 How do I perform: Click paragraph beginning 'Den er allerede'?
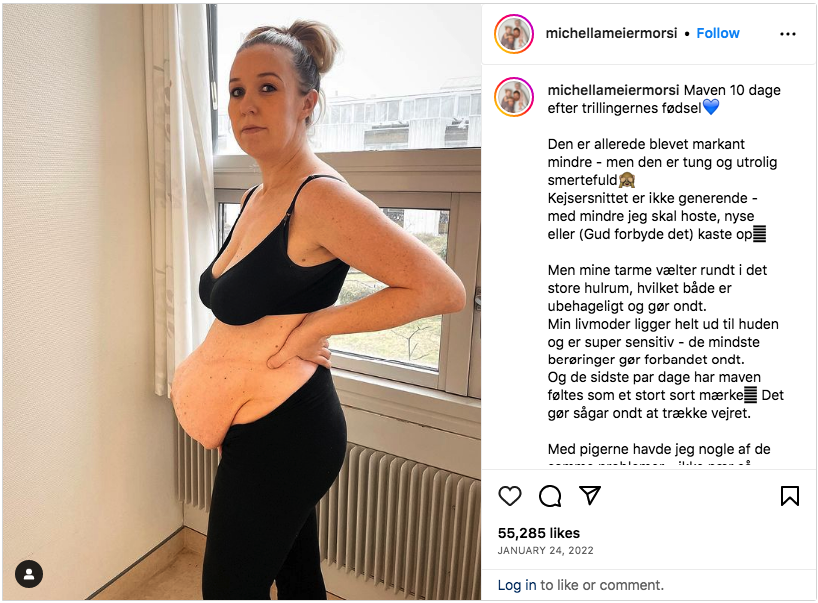click(x=662, y=189)
